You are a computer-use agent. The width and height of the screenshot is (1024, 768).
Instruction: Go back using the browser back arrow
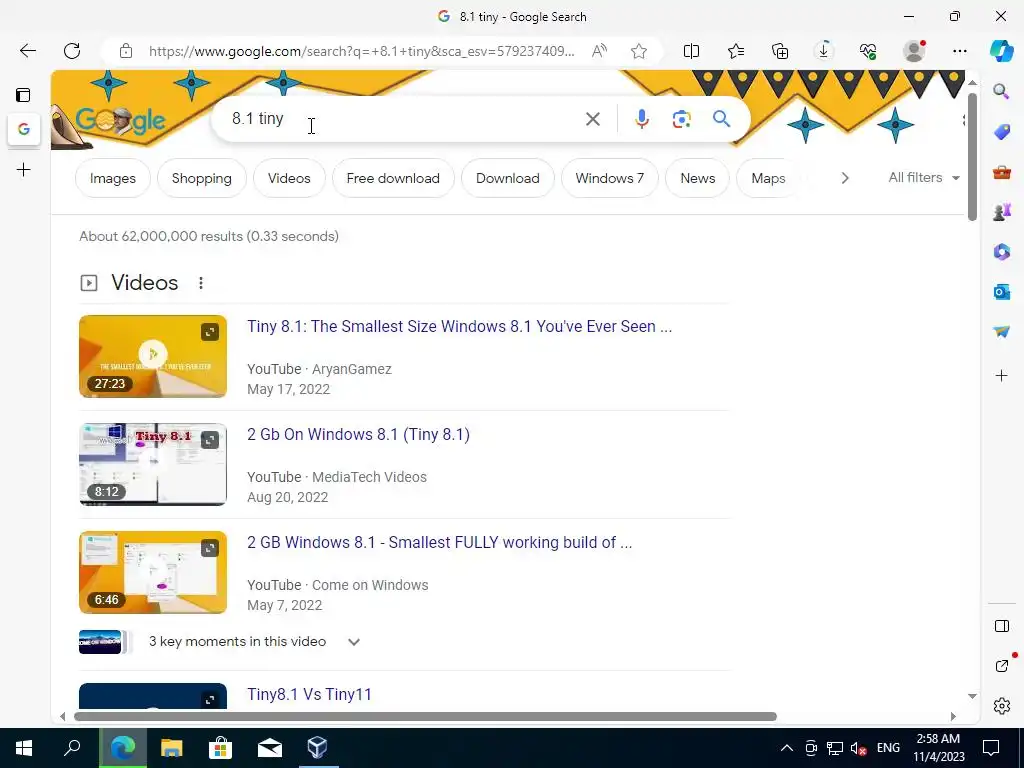point(27,51)
